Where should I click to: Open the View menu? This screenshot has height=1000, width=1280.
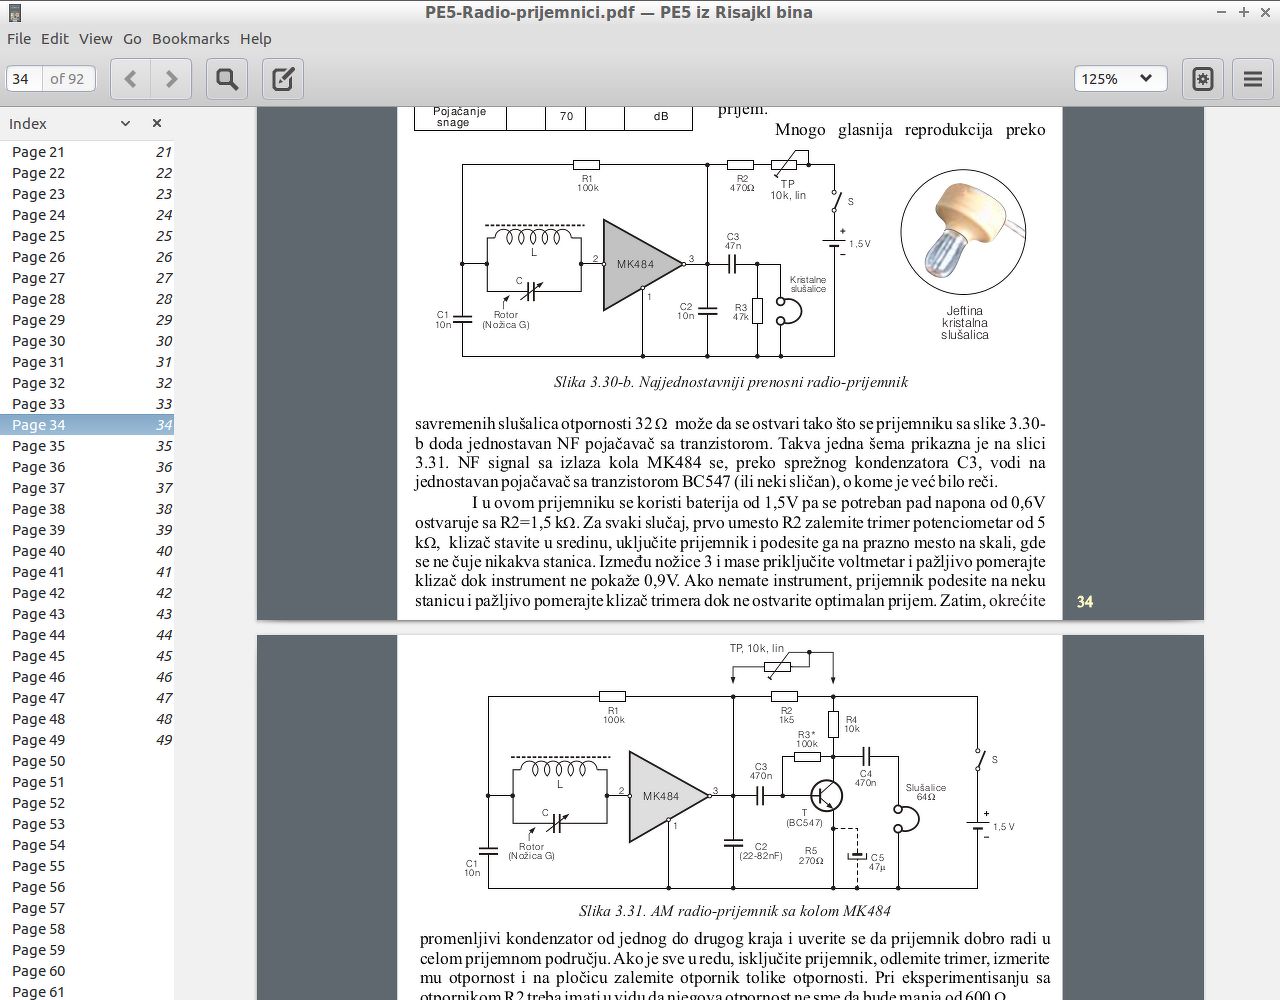96,39
